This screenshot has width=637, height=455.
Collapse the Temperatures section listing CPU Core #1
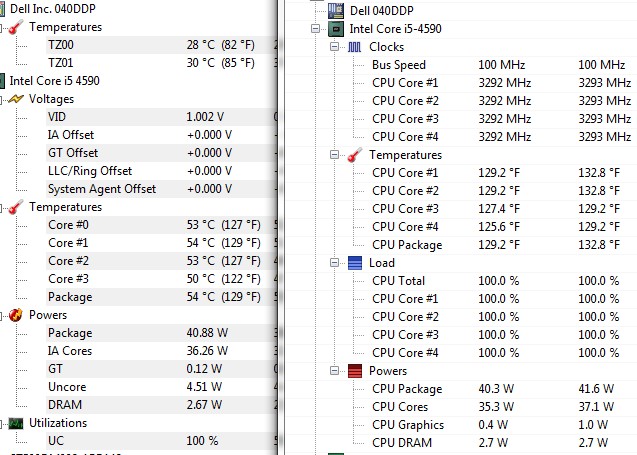pos(335,155)
